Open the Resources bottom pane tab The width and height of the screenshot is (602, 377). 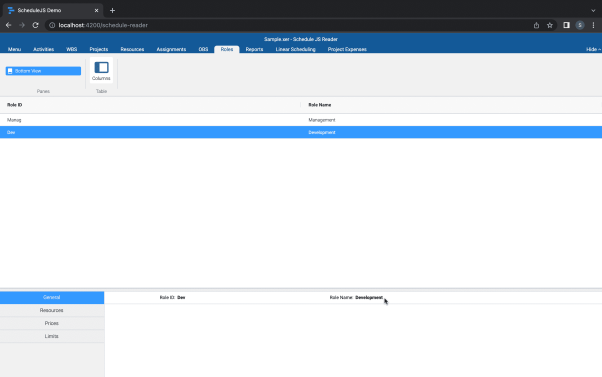coord(52,310)
